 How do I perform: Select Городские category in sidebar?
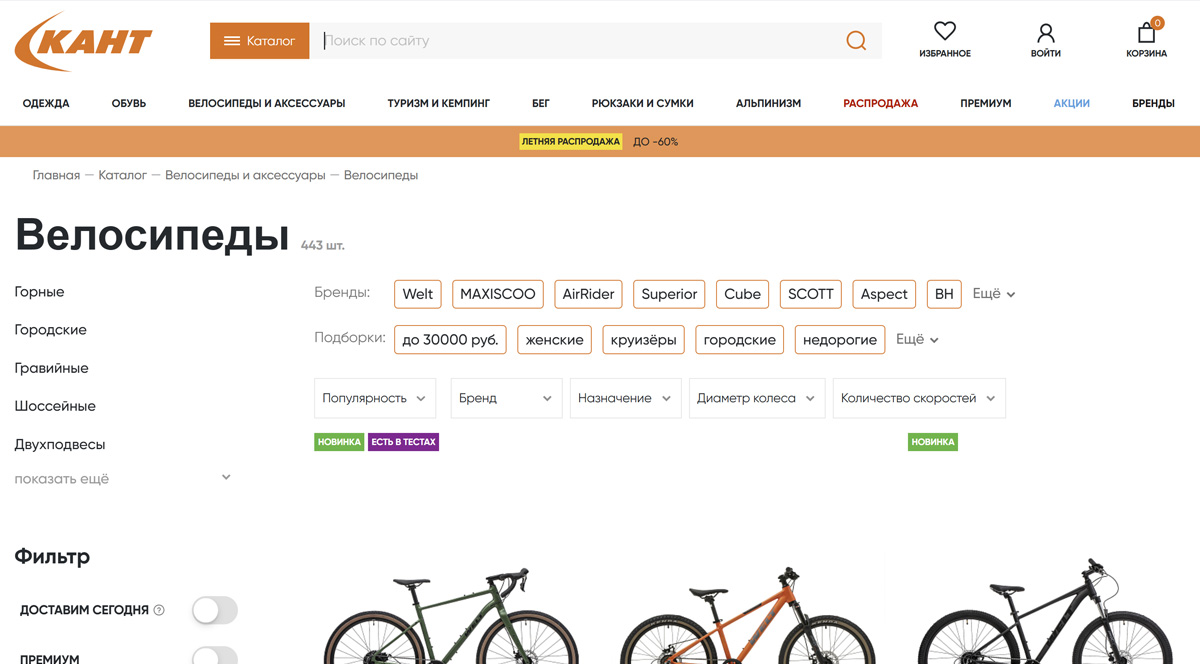pos(50,330)
